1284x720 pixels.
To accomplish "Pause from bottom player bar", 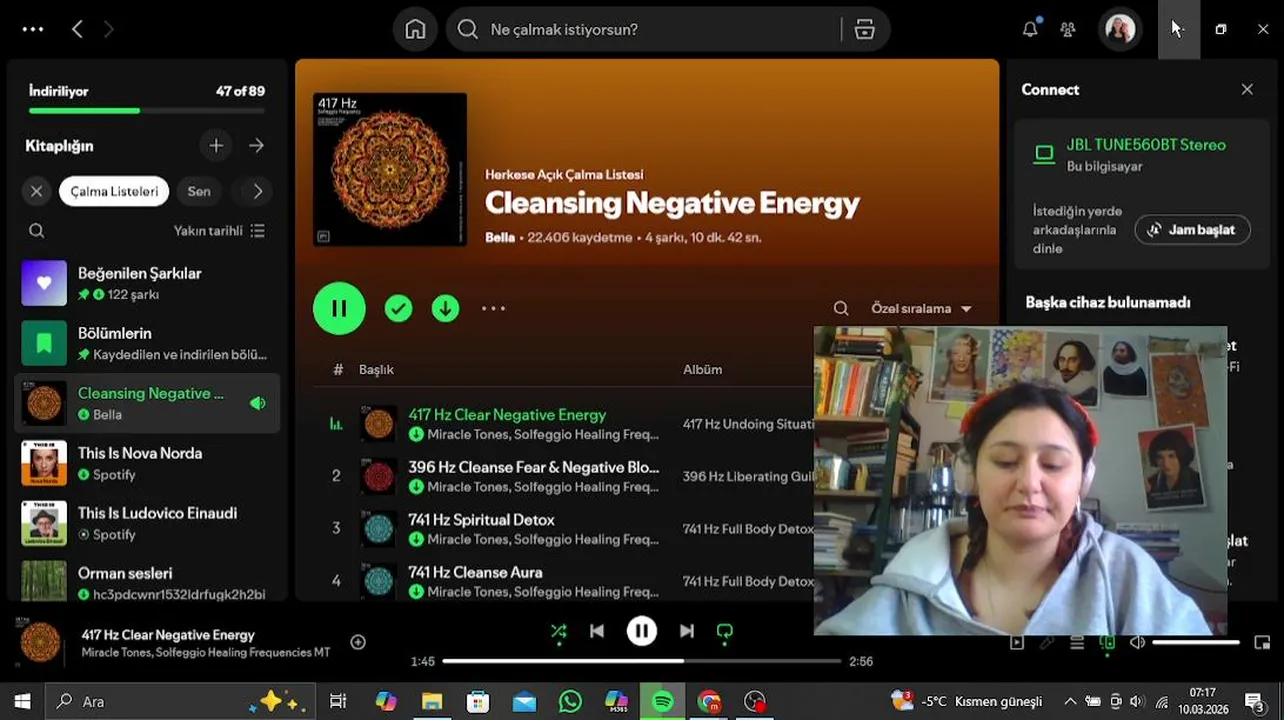I will point(642,631).
